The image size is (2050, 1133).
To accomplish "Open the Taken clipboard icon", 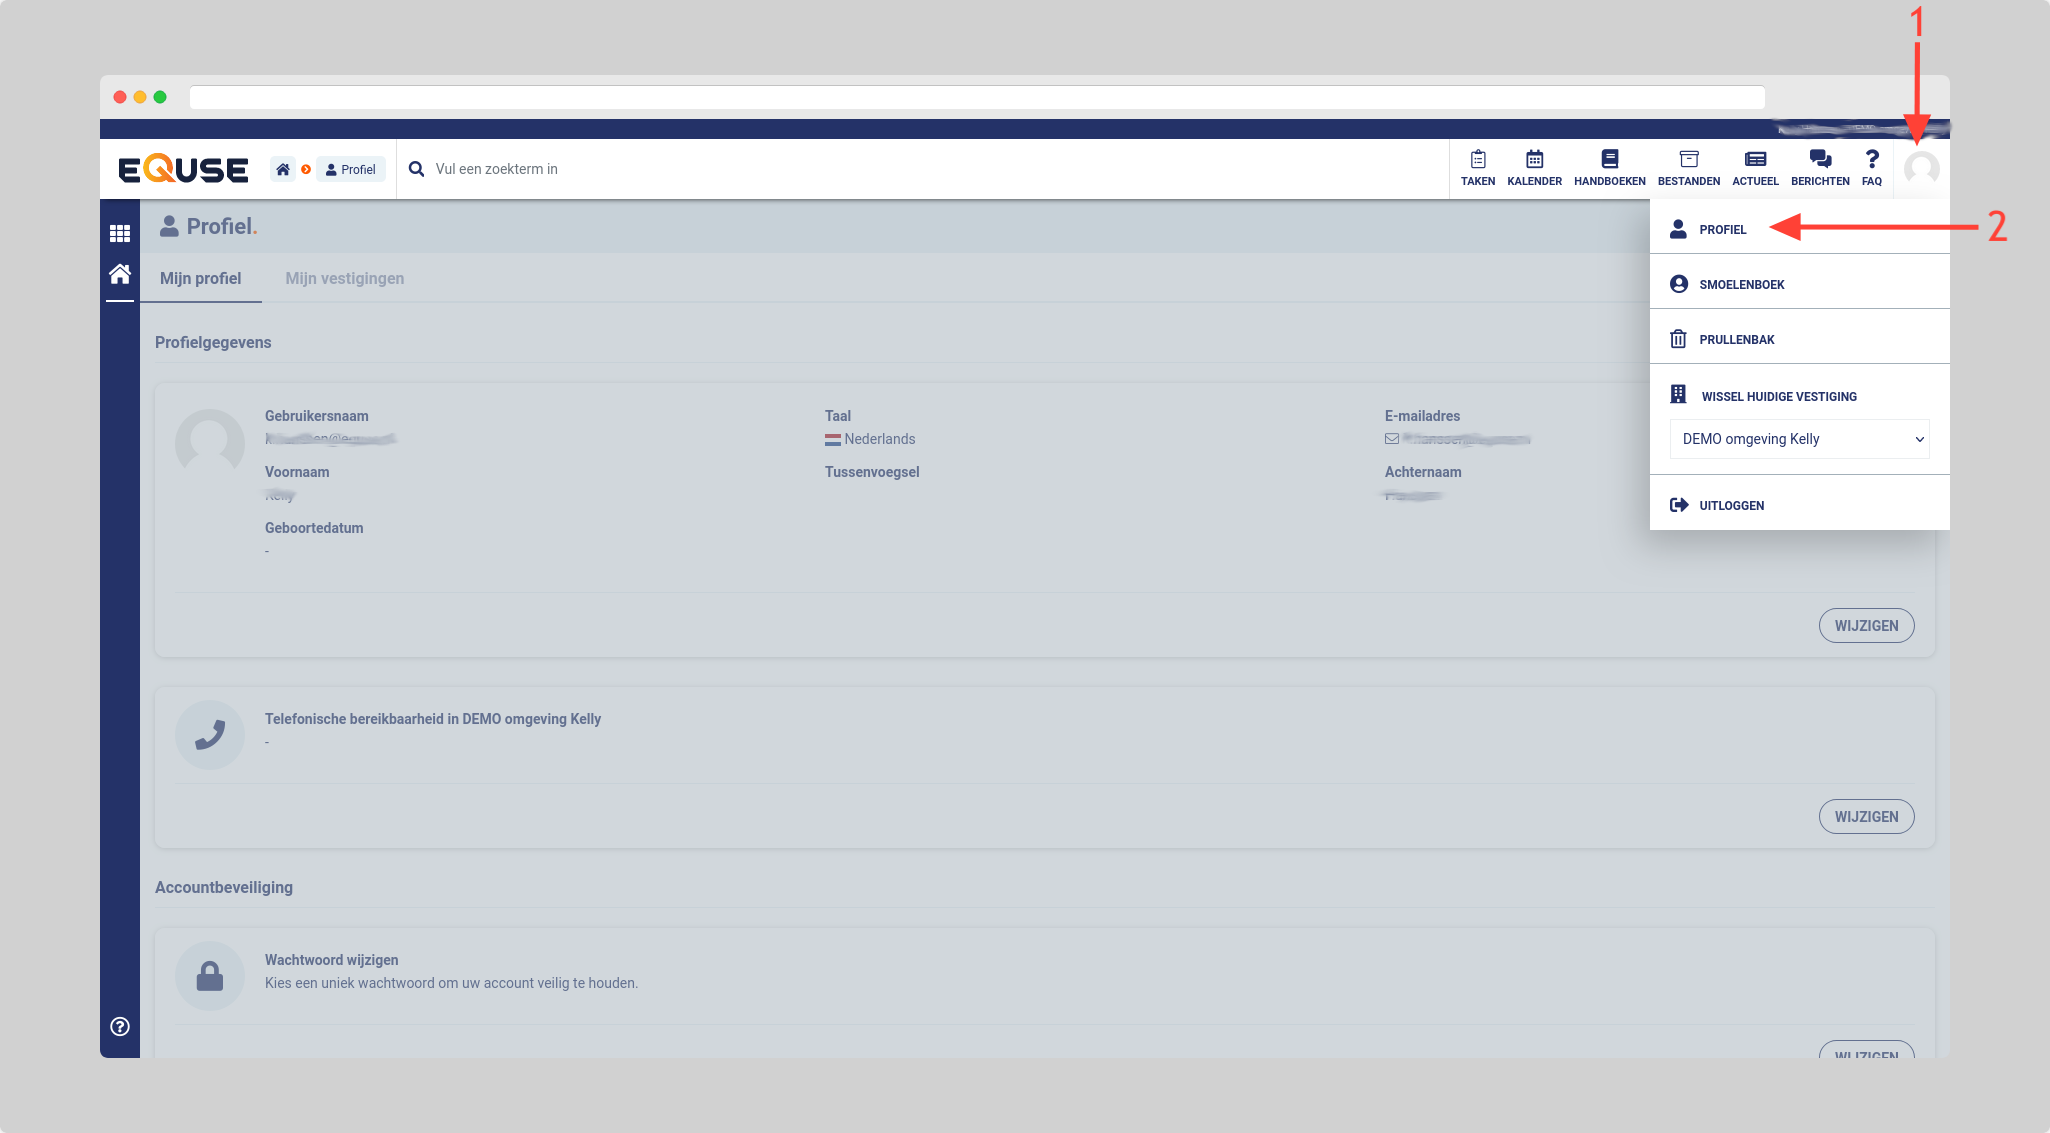I will click(x=1477, y=167).
